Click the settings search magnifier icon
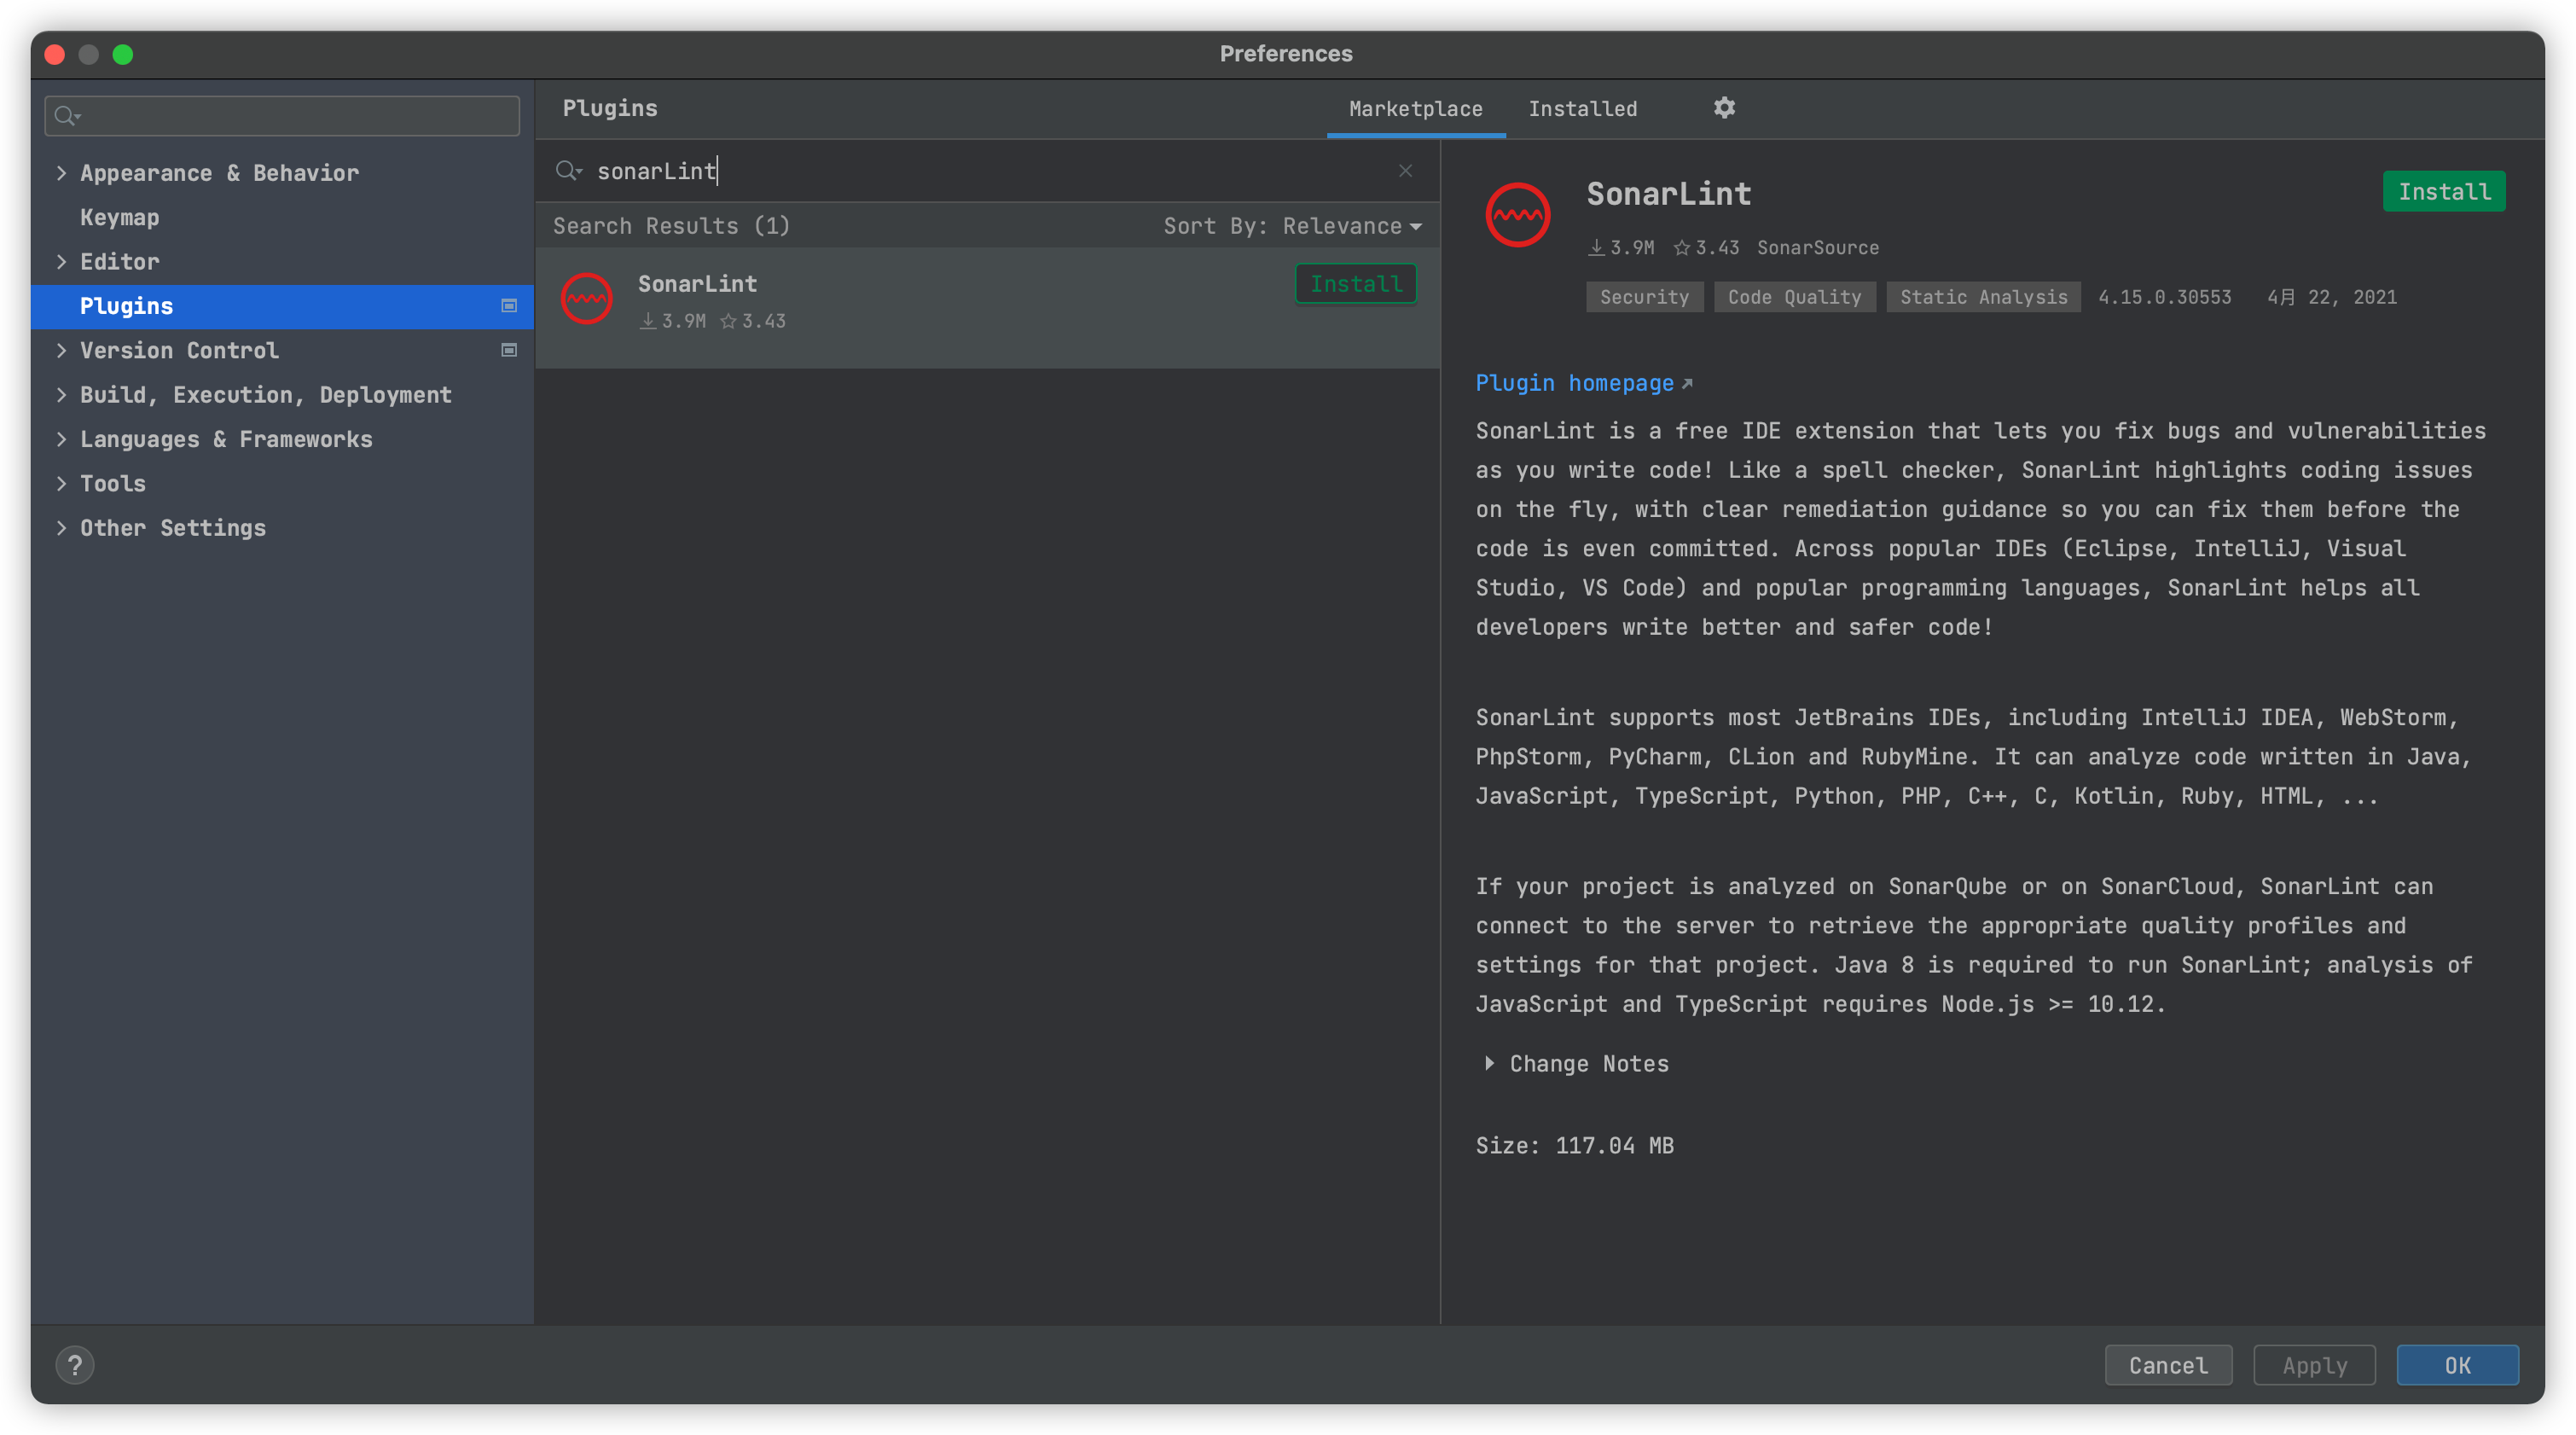 pos(67,116)
